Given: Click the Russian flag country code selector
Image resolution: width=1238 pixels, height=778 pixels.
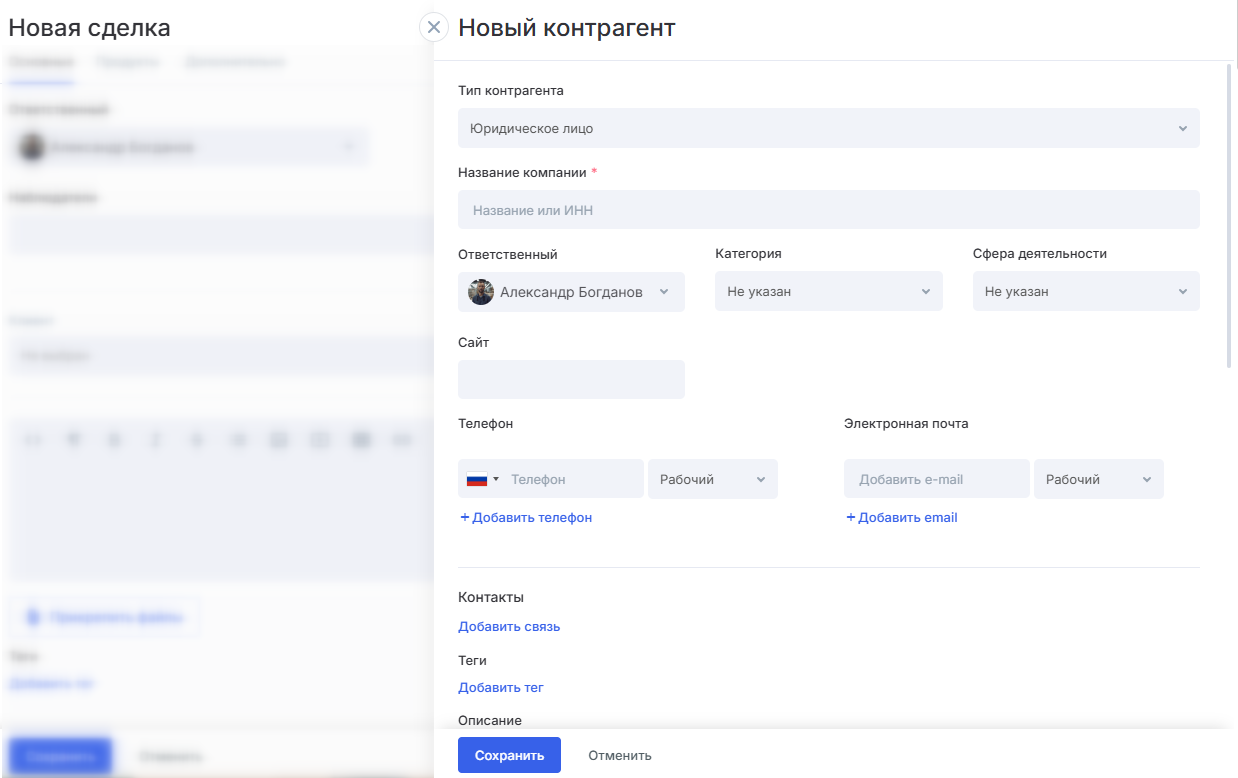Looking at the screenshot, I should click(x=482, y=480).
